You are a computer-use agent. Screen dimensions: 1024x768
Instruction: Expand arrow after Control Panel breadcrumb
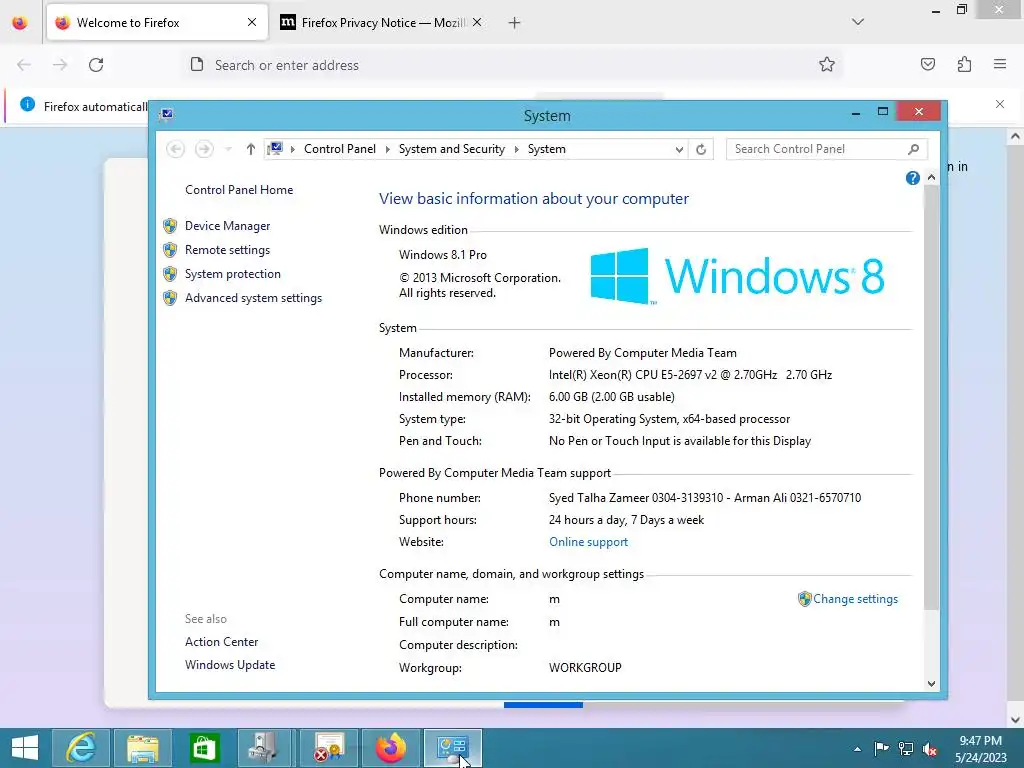point(387,150)
